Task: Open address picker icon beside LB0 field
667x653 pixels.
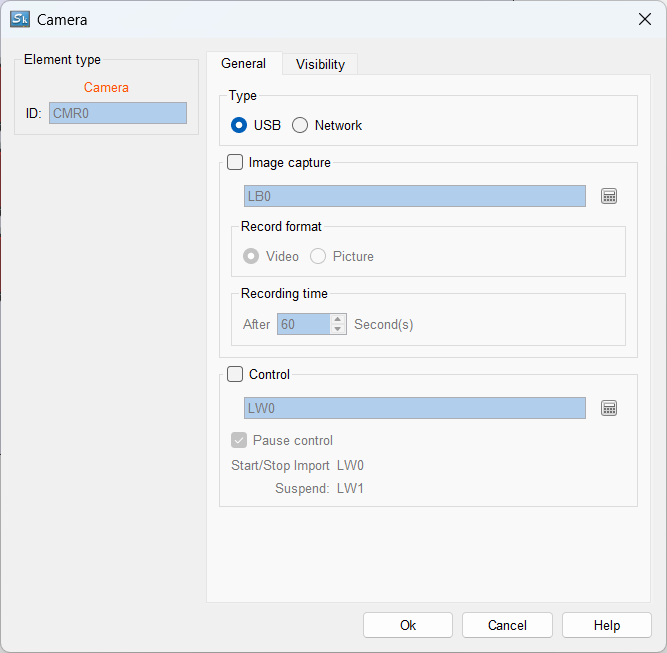Action: tap(609, 196)
